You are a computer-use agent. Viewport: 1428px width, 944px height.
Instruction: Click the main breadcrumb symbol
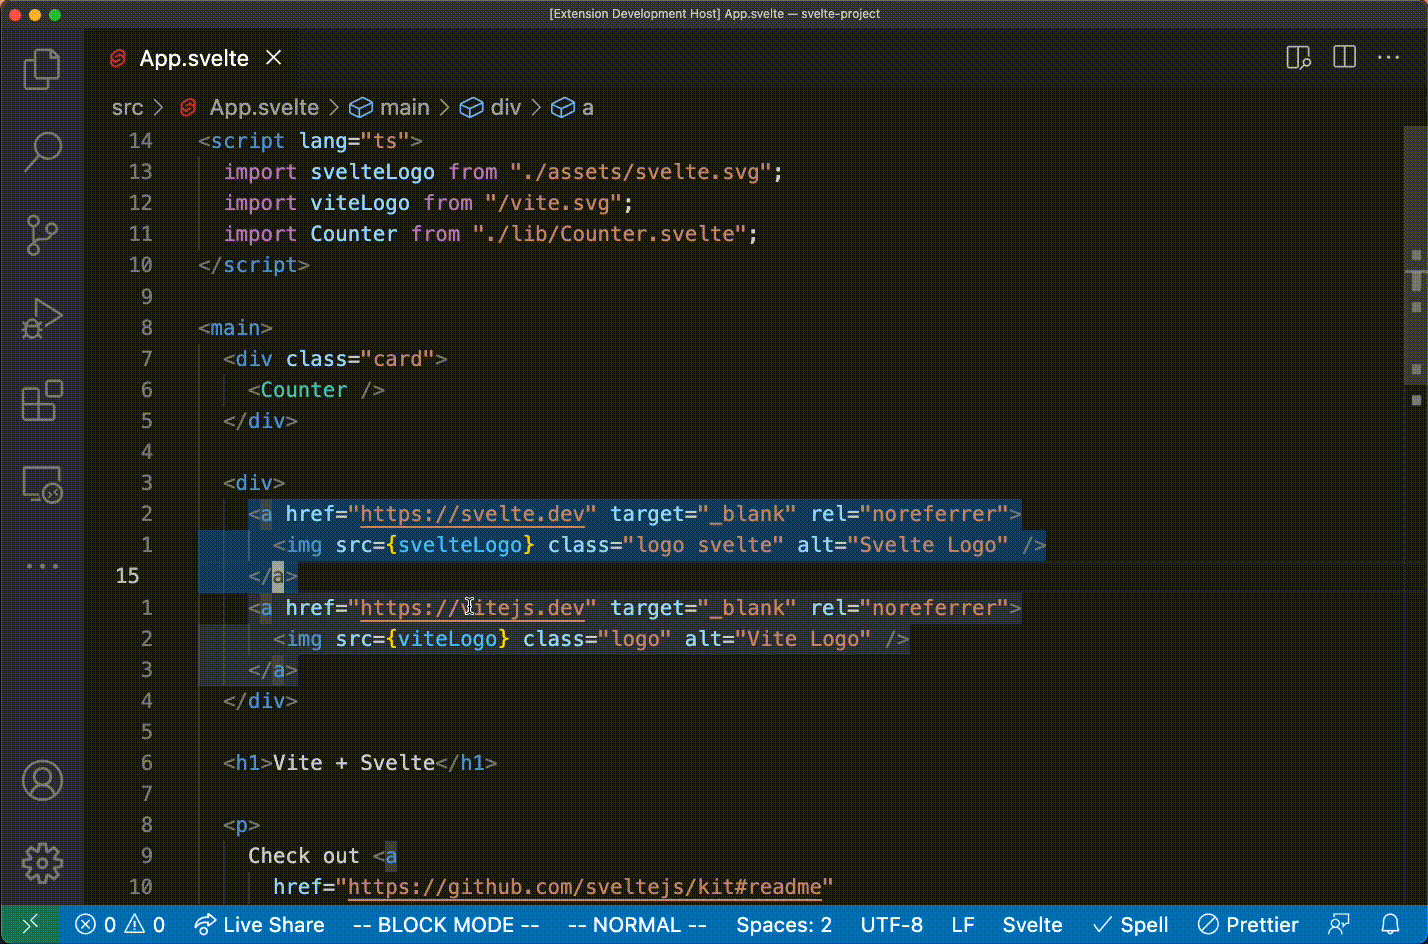(x=390, y=107)
